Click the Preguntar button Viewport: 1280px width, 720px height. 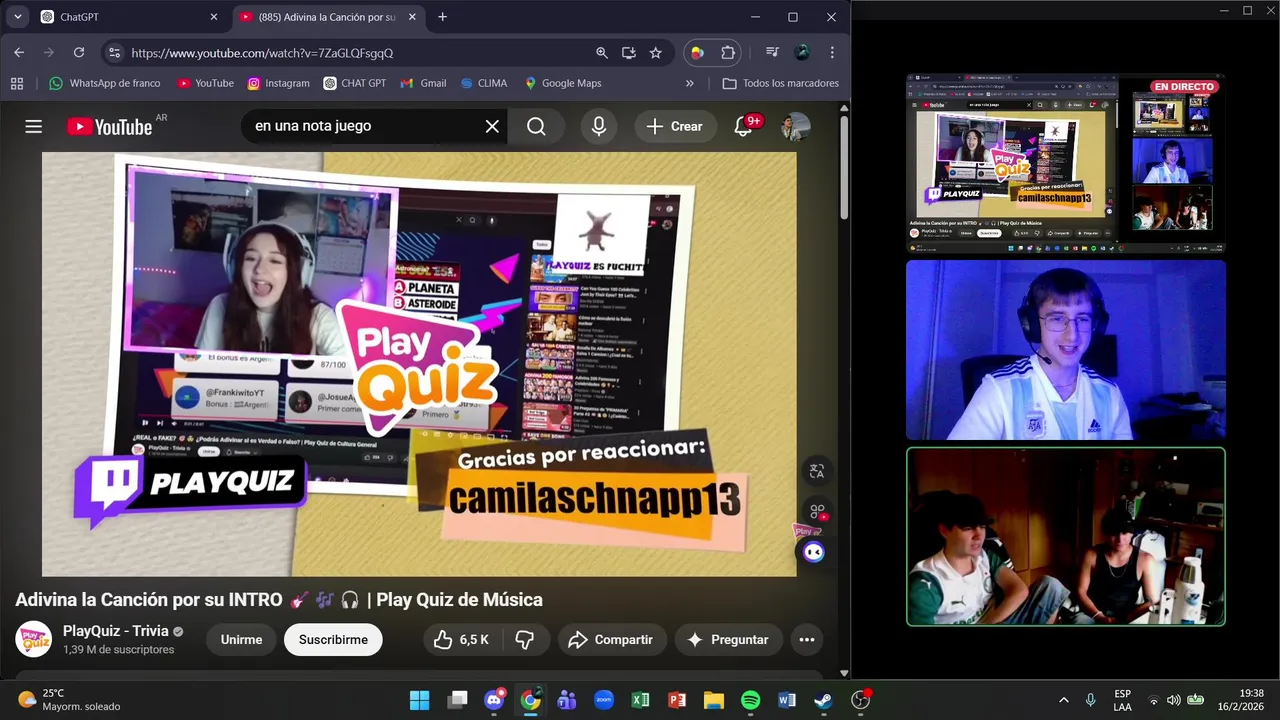[x=727, y=640]
